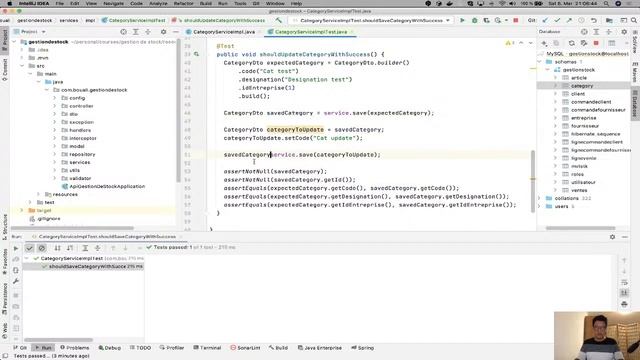Click the gutter run icon beside the test method
Image resolution: width=640 pixels, height=360 pixels.
pos(196,54)
